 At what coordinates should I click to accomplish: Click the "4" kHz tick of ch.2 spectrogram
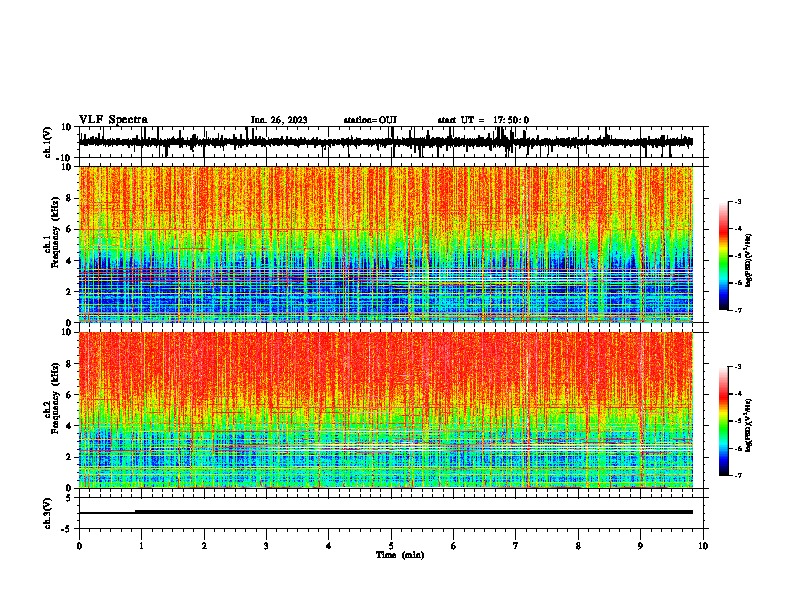pos(70,426)
